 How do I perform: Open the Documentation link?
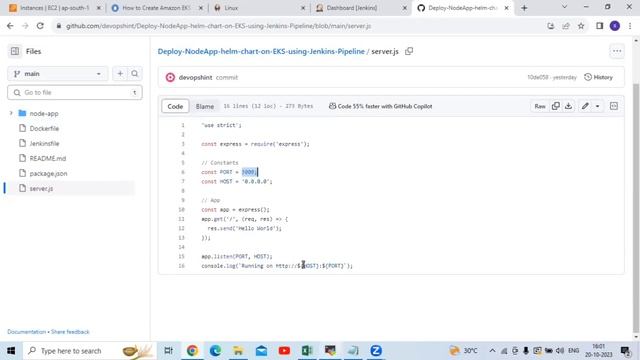27,332
